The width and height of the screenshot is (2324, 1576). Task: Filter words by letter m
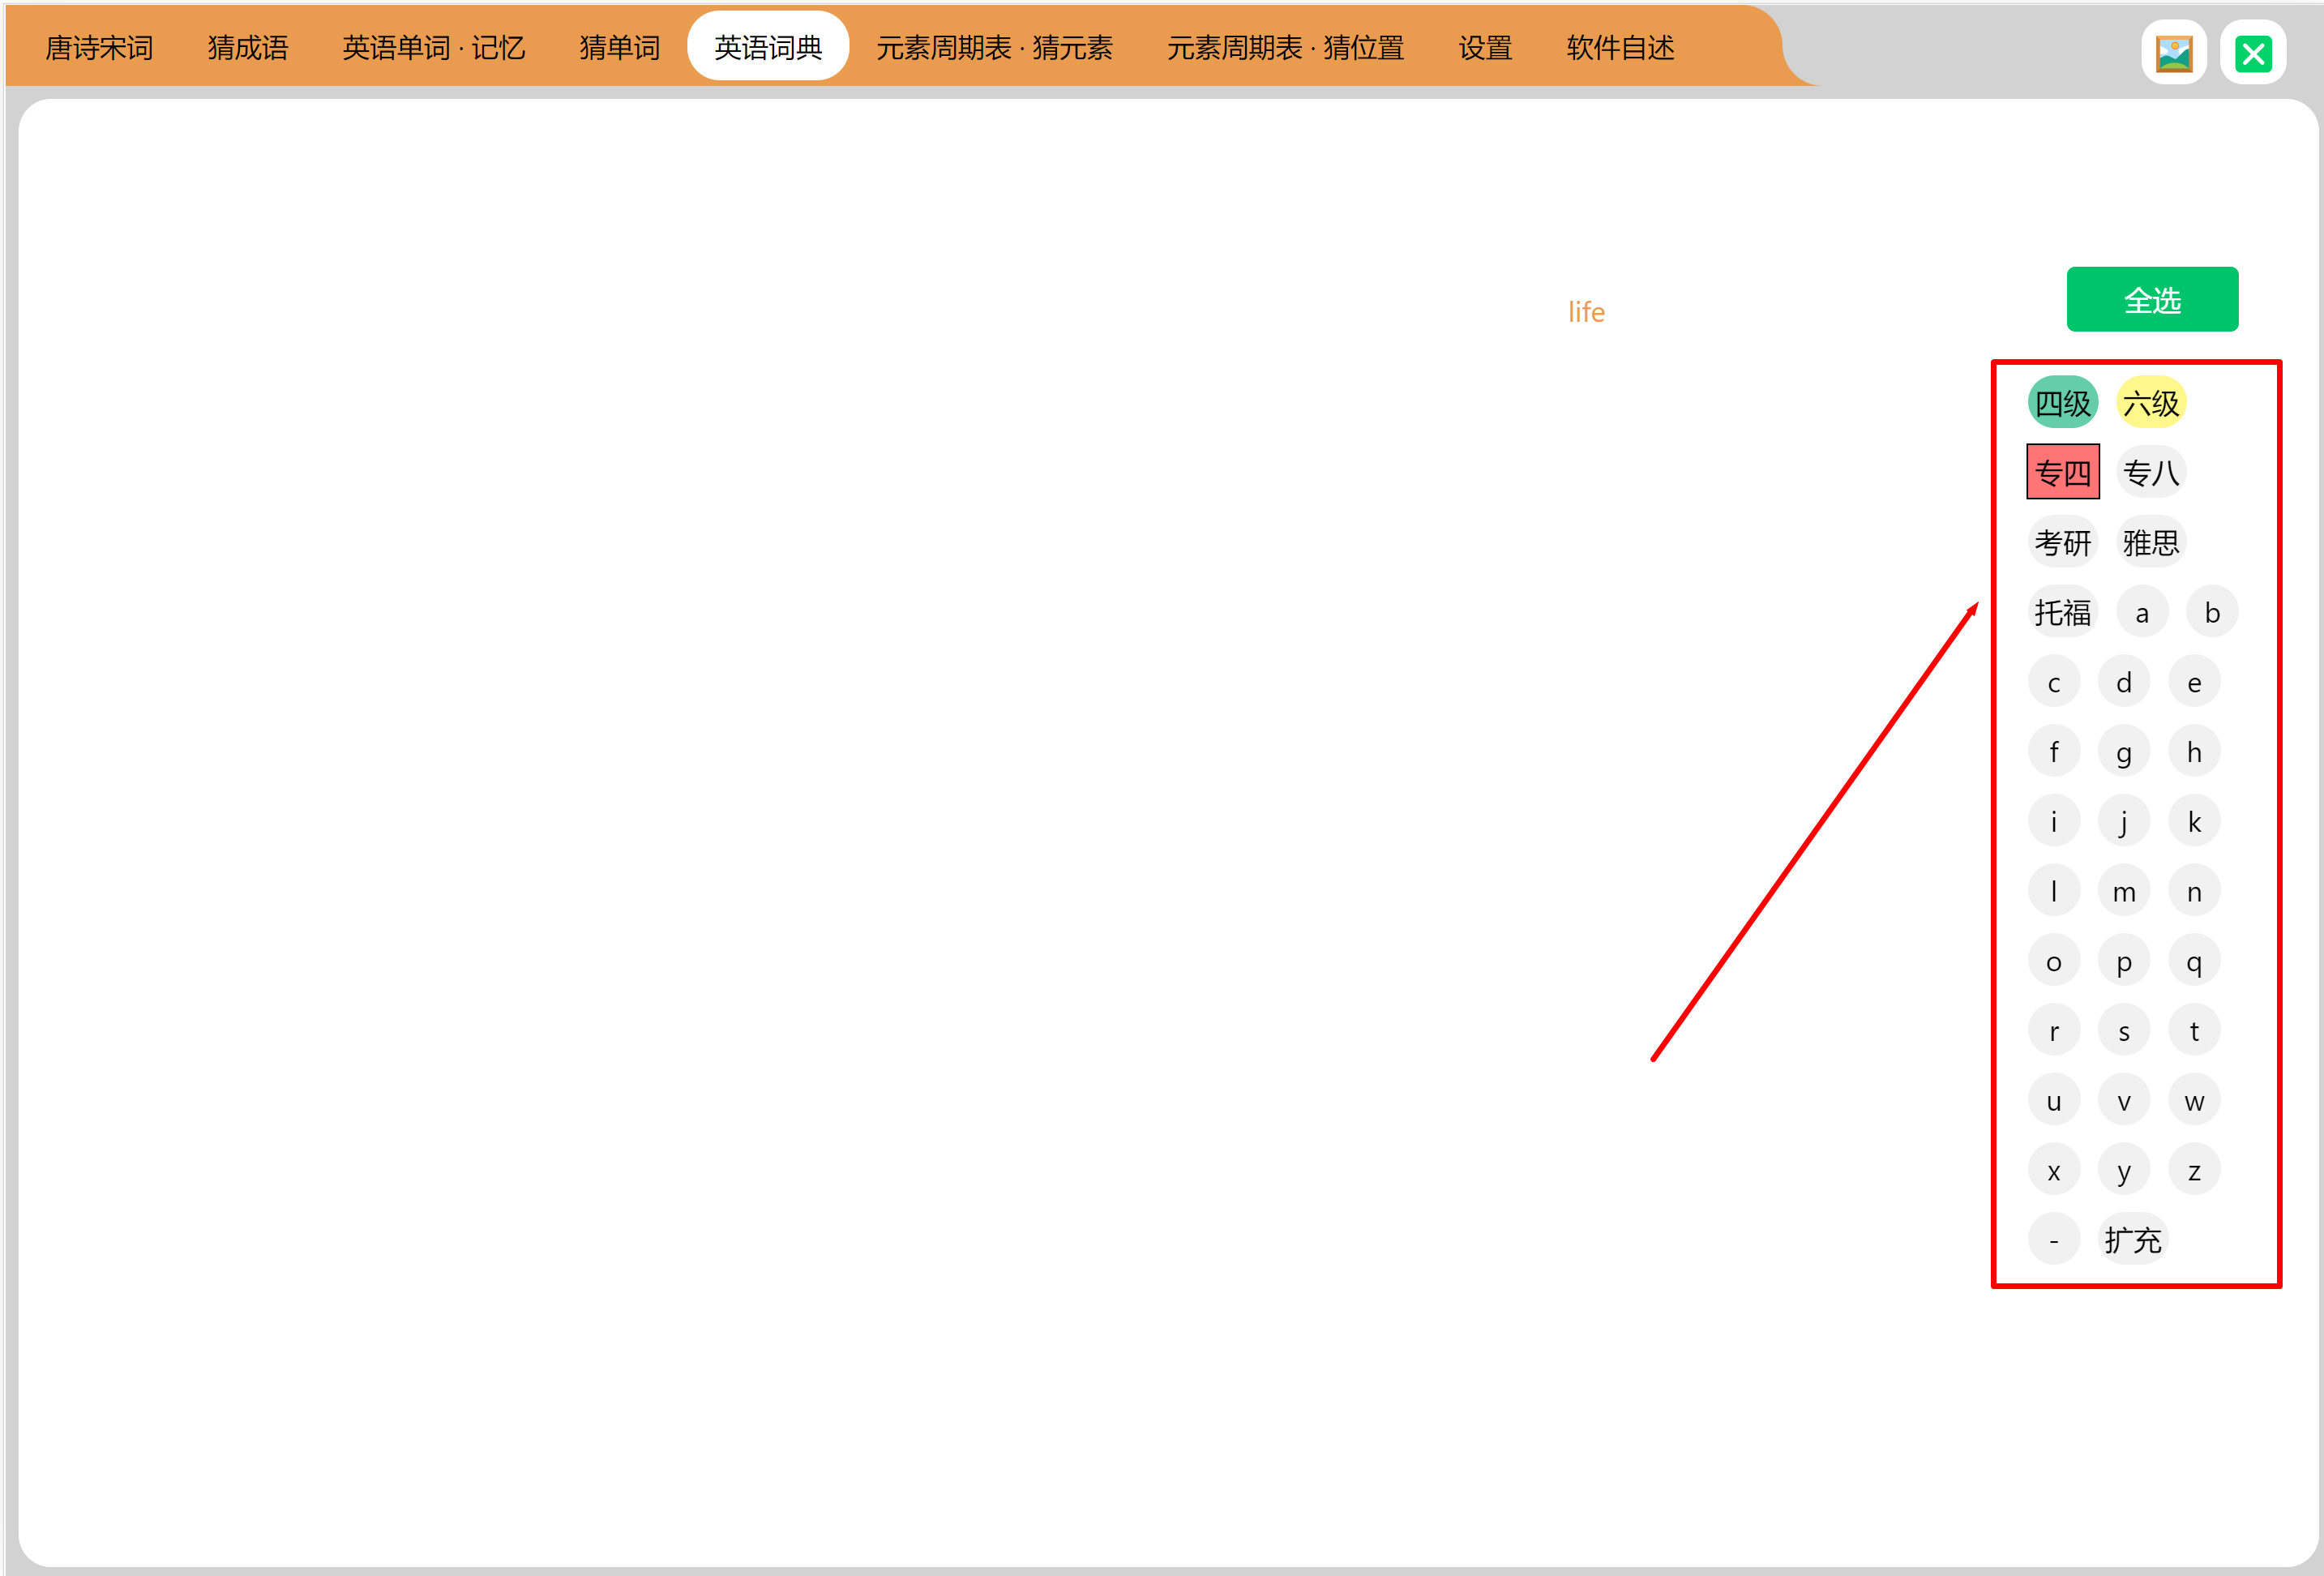[x=2123, y=891]
